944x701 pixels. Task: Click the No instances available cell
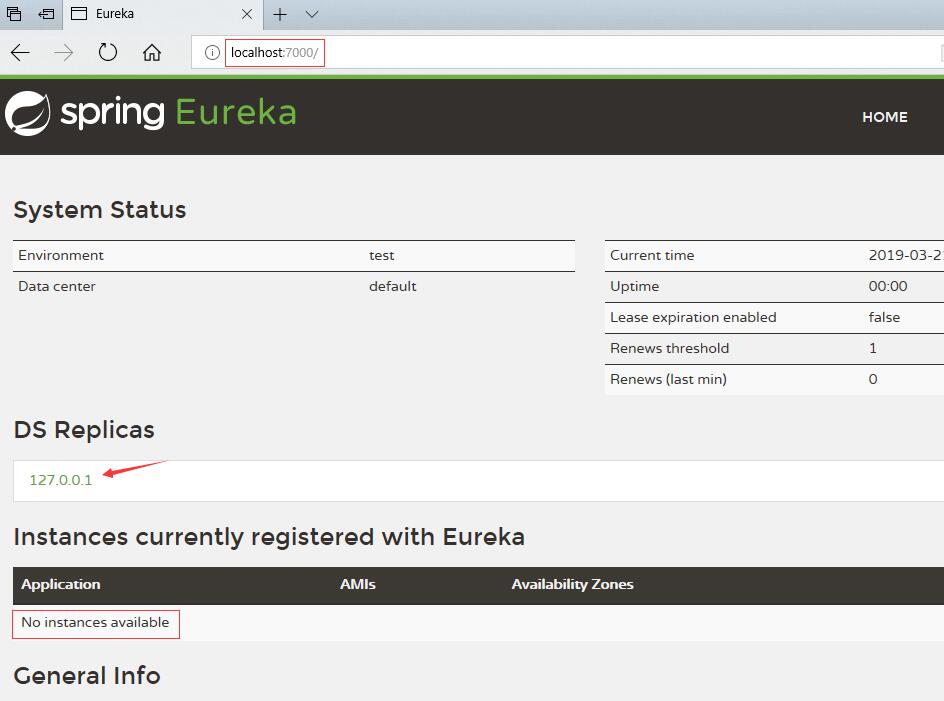(x=96, y=623)
